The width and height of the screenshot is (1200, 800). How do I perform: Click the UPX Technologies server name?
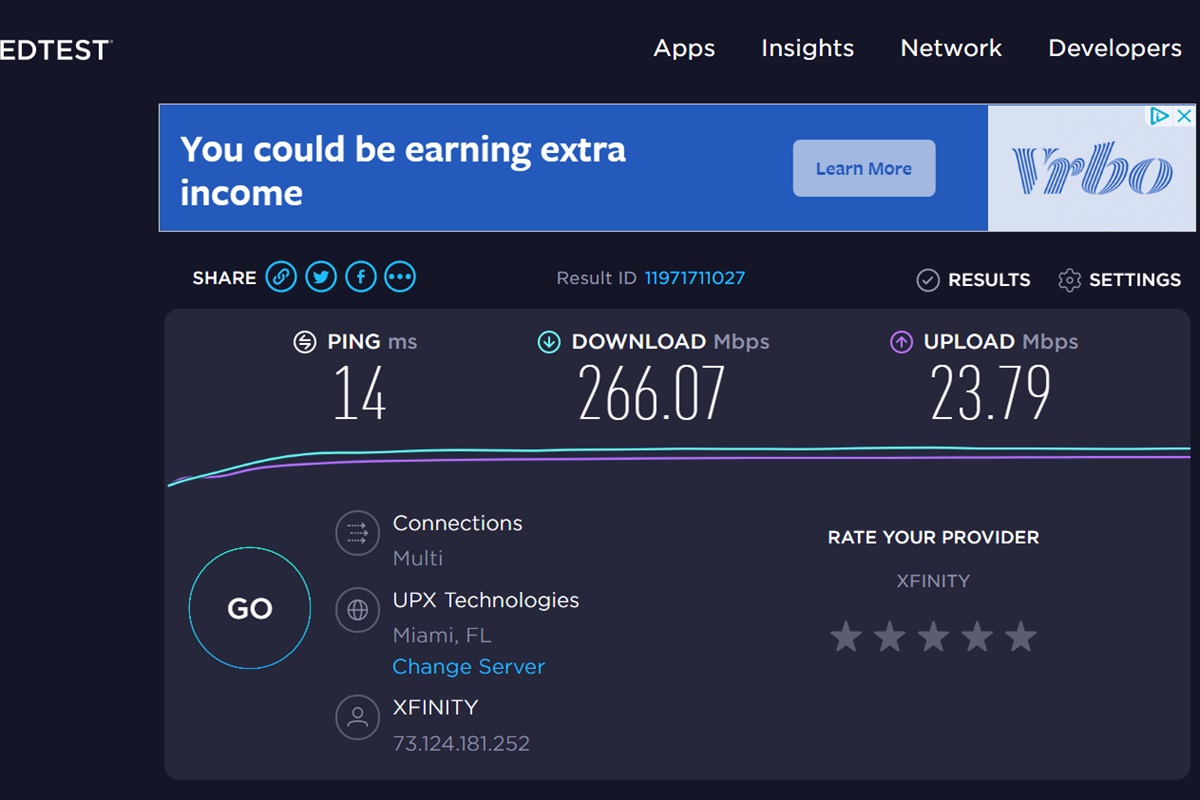point(486,600)
